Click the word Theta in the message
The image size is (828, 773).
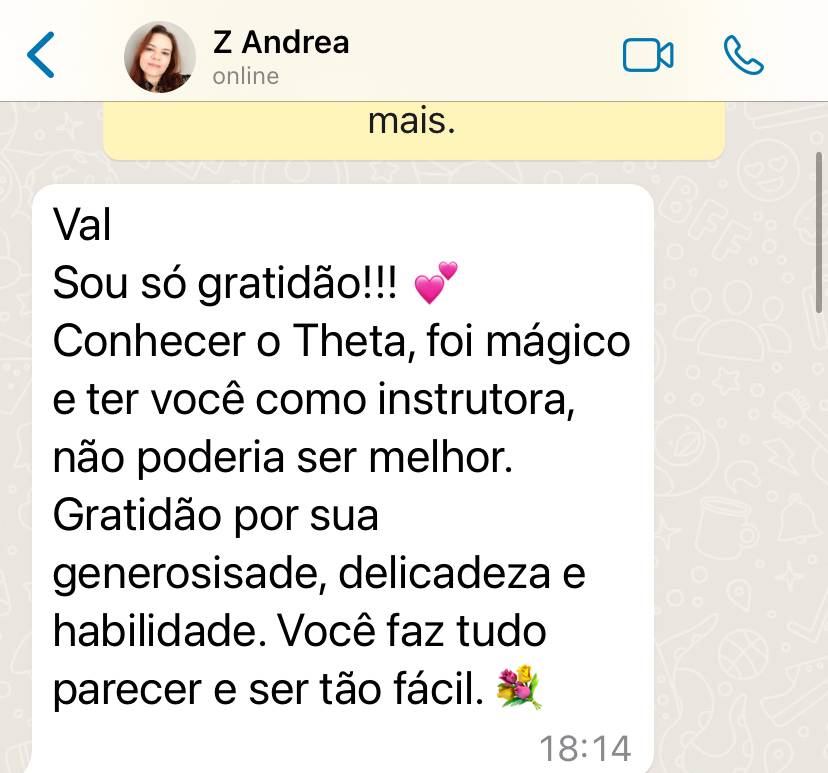point(350,341)
